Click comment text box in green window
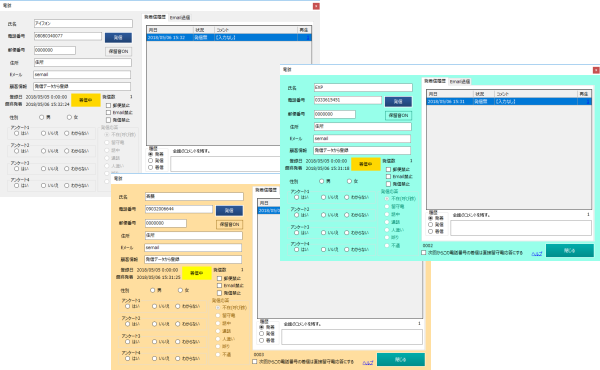This screenshot has width=600, height=370. [x=521, y=228]
